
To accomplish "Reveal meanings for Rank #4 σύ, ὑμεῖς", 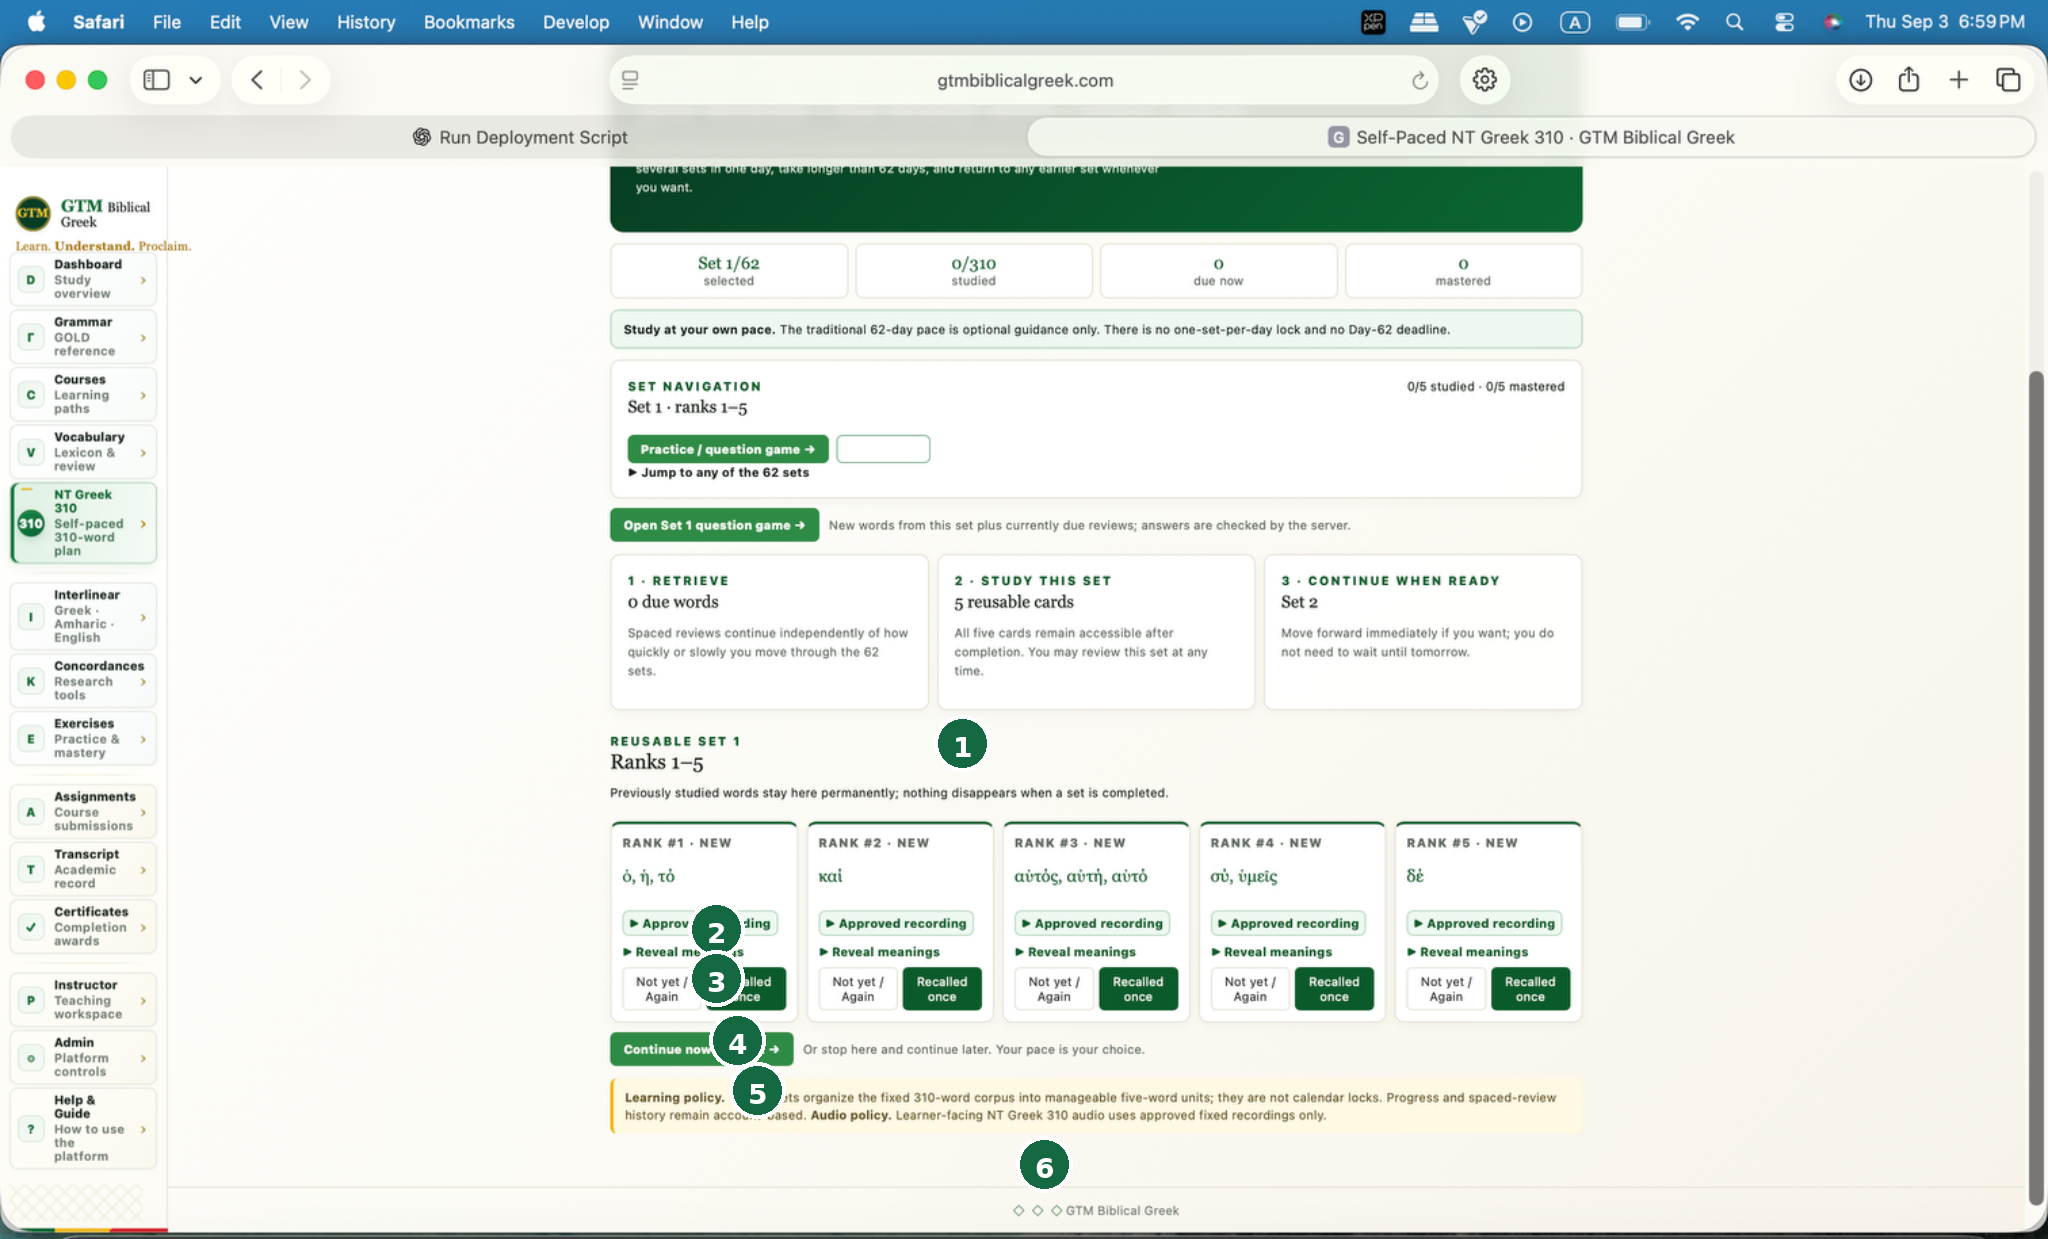I will [1272, 952].
